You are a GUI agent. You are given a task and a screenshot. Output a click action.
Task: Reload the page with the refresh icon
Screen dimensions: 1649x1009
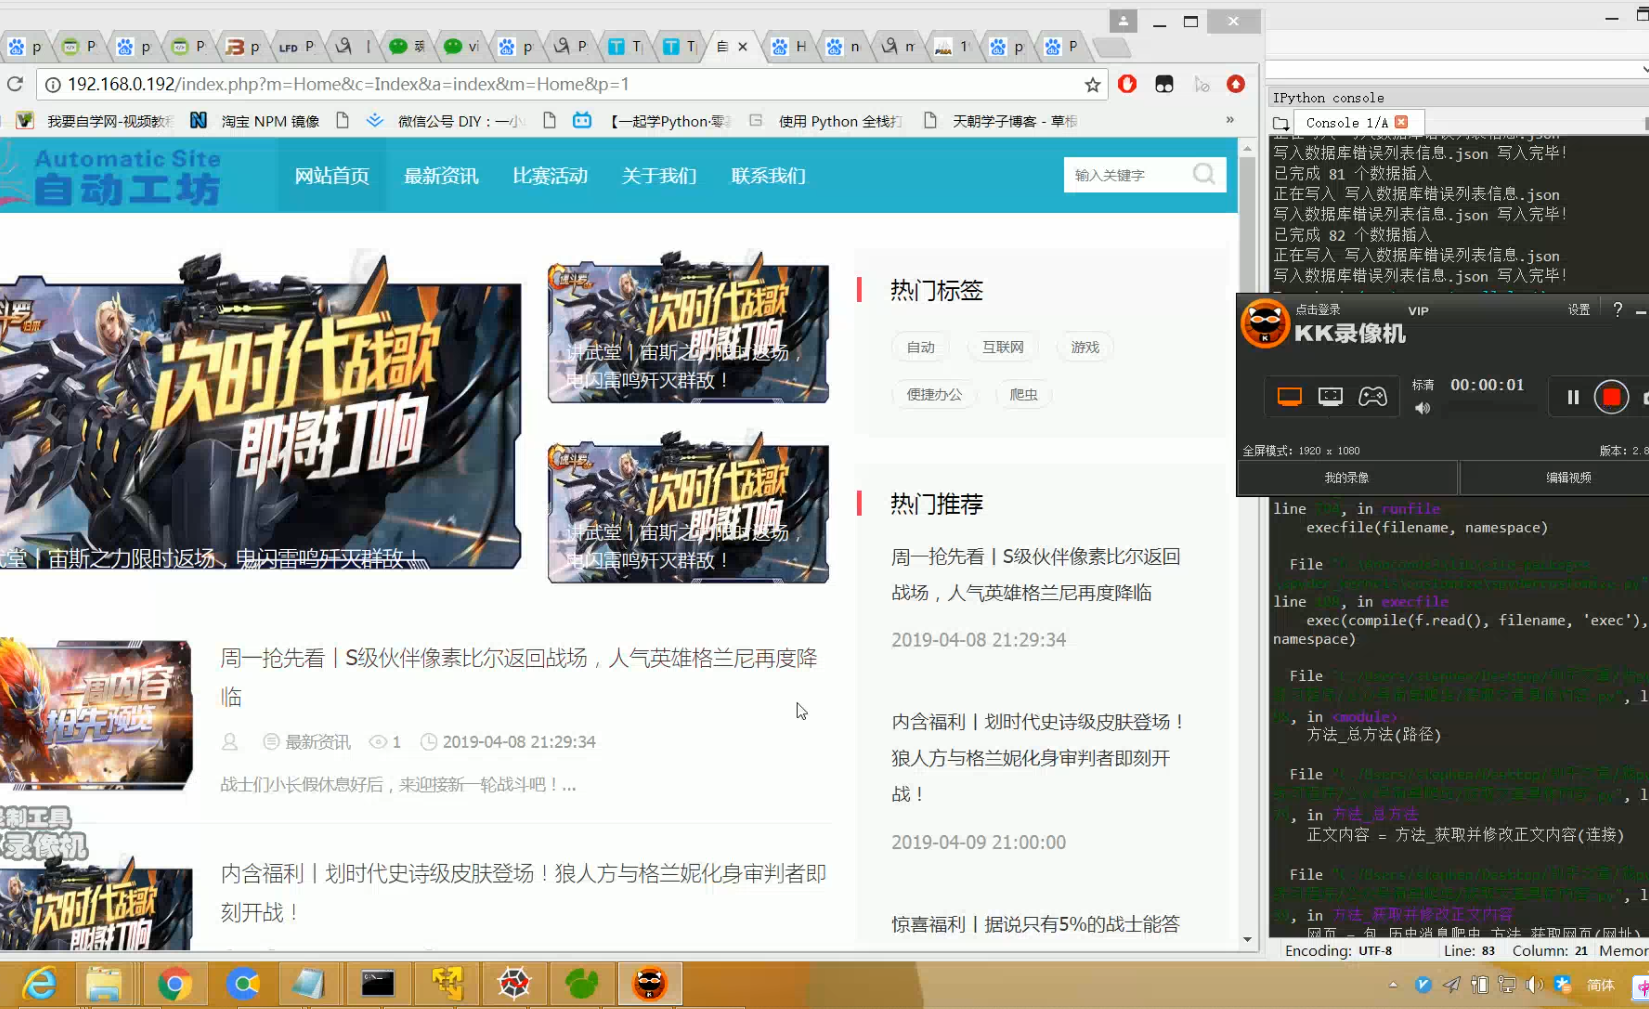15,84
